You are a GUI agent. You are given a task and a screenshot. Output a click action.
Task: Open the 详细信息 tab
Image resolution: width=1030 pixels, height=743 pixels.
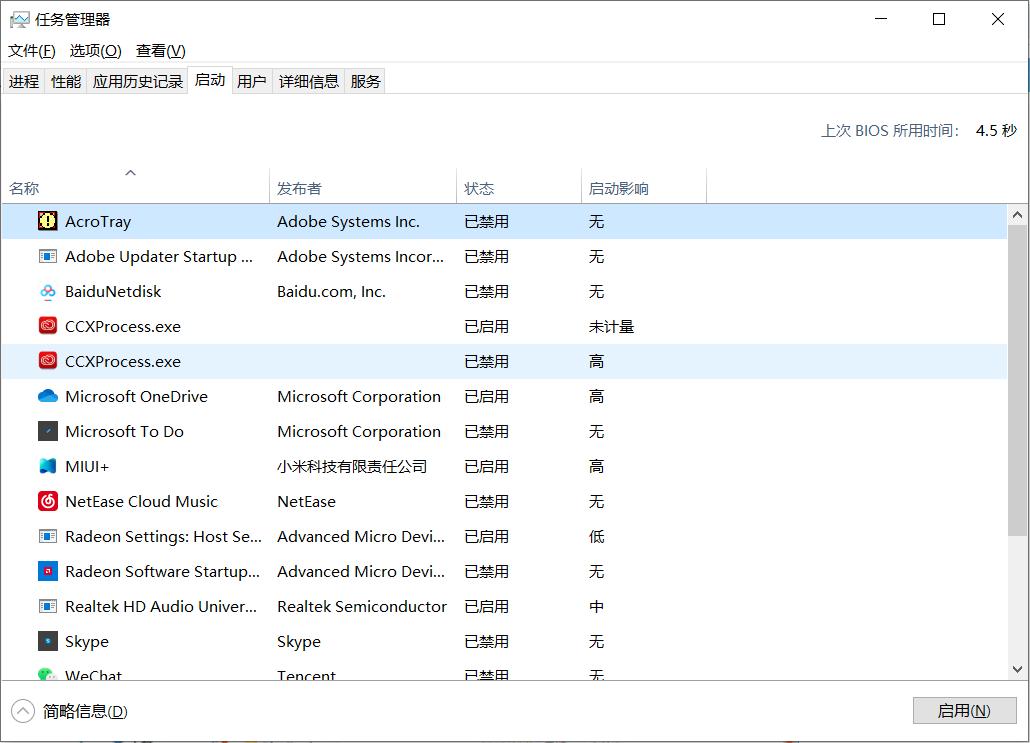[x=309, y=81]
